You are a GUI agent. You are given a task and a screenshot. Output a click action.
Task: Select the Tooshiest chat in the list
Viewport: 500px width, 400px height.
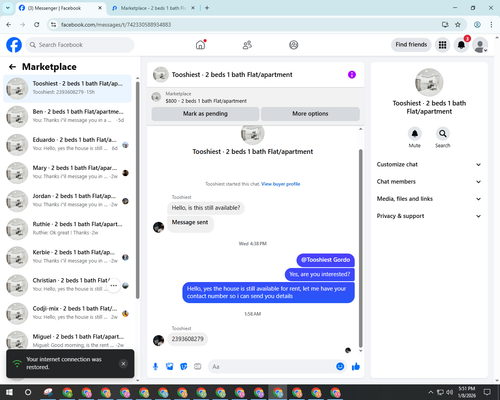(68, 89)
